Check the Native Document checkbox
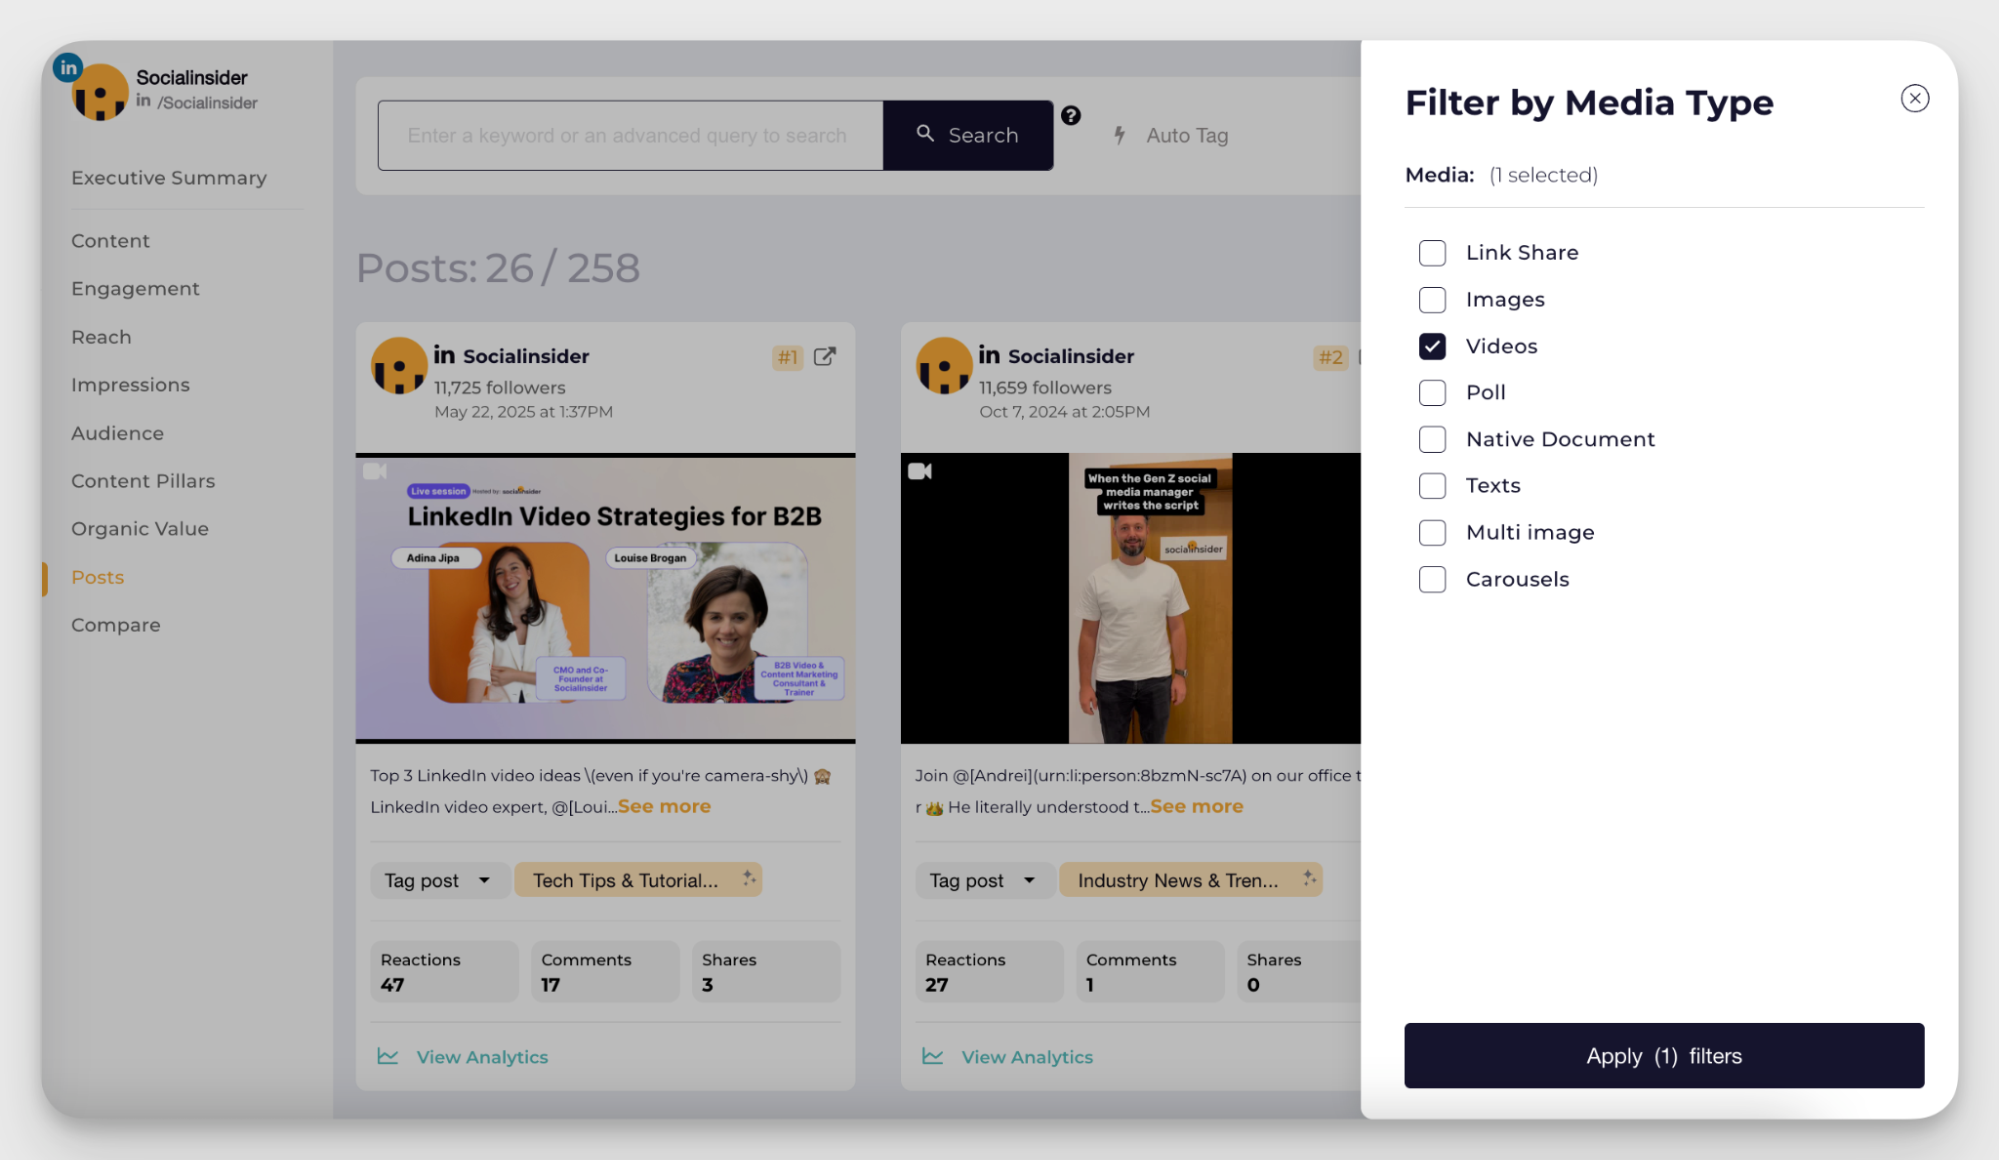 [1432, 439]
